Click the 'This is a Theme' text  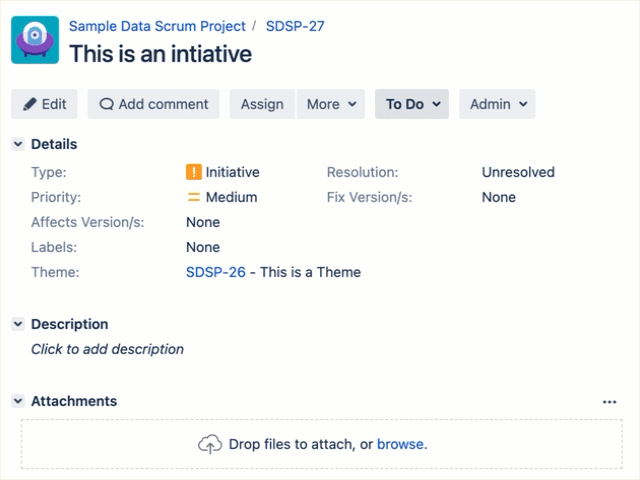(x=311, y=272)
